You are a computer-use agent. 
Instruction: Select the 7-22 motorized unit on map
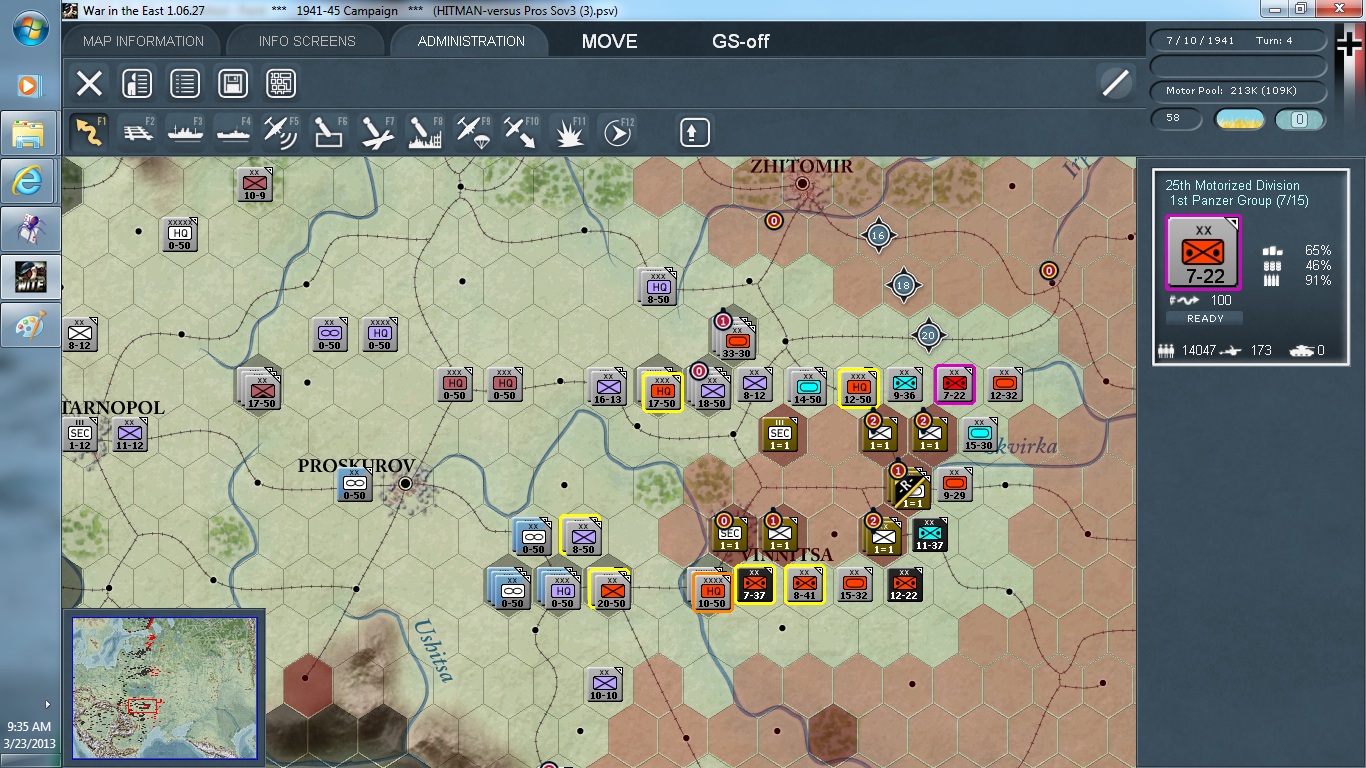point(954,385)
